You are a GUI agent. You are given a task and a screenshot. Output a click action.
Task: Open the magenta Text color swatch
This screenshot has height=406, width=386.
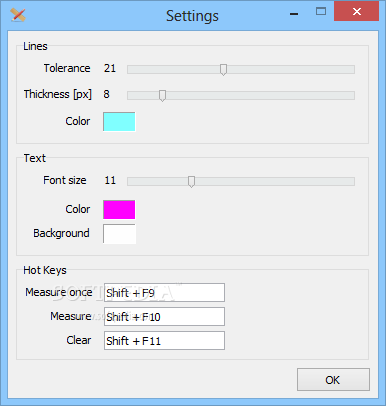pos(119,210)
